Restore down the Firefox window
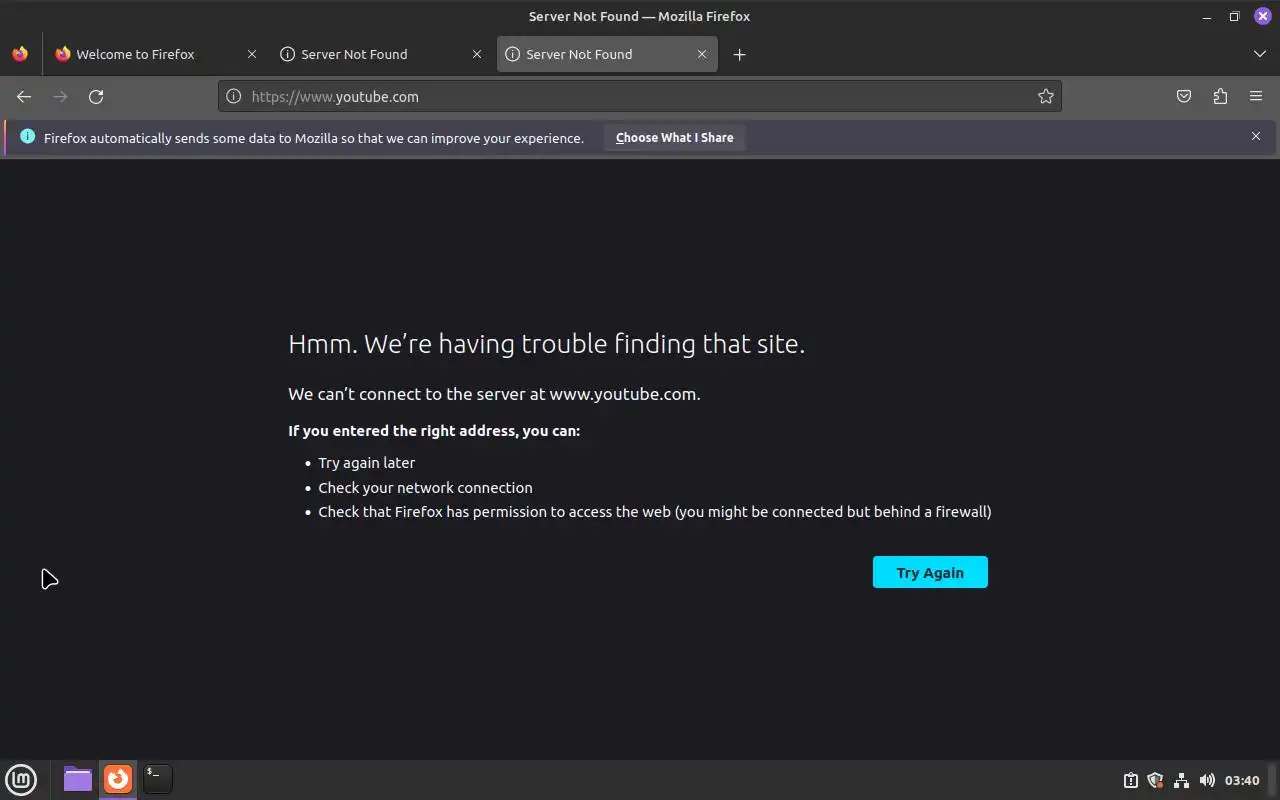1280x800 pixels. pos(1234,16)
